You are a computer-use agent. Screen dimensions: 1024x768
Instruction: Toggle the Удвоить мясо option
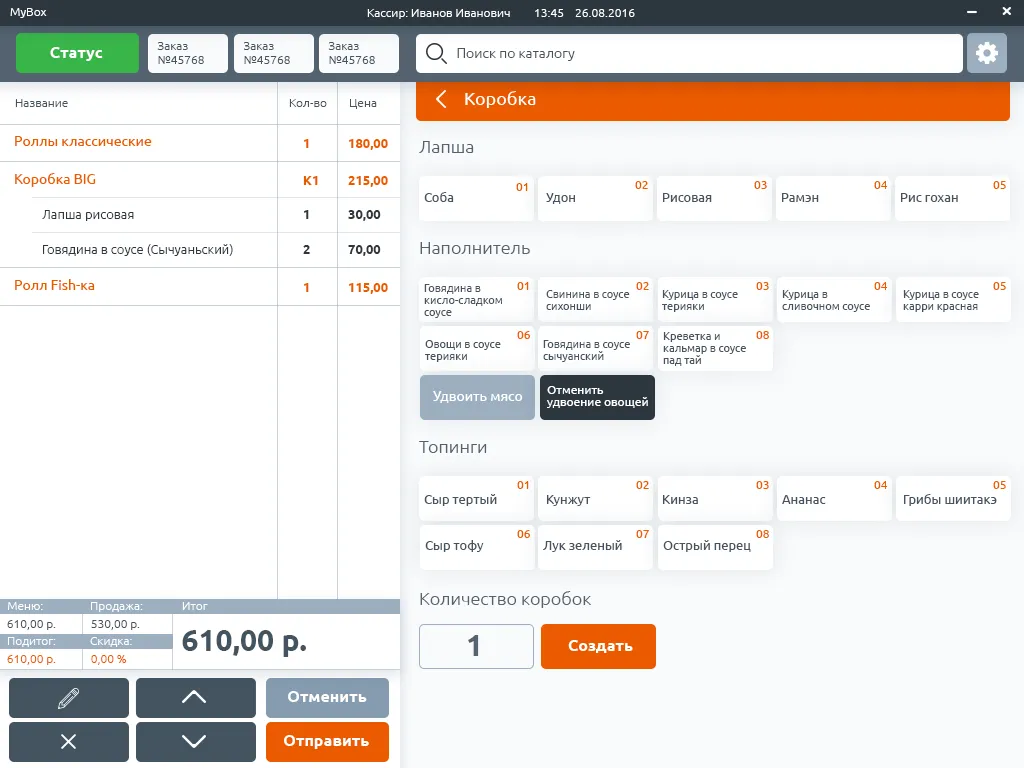477,397
